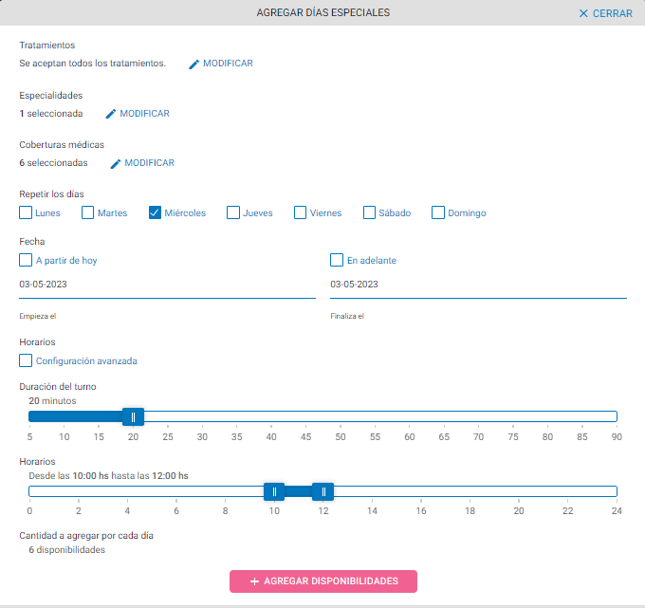Click the turn duration slider handle

133,417
